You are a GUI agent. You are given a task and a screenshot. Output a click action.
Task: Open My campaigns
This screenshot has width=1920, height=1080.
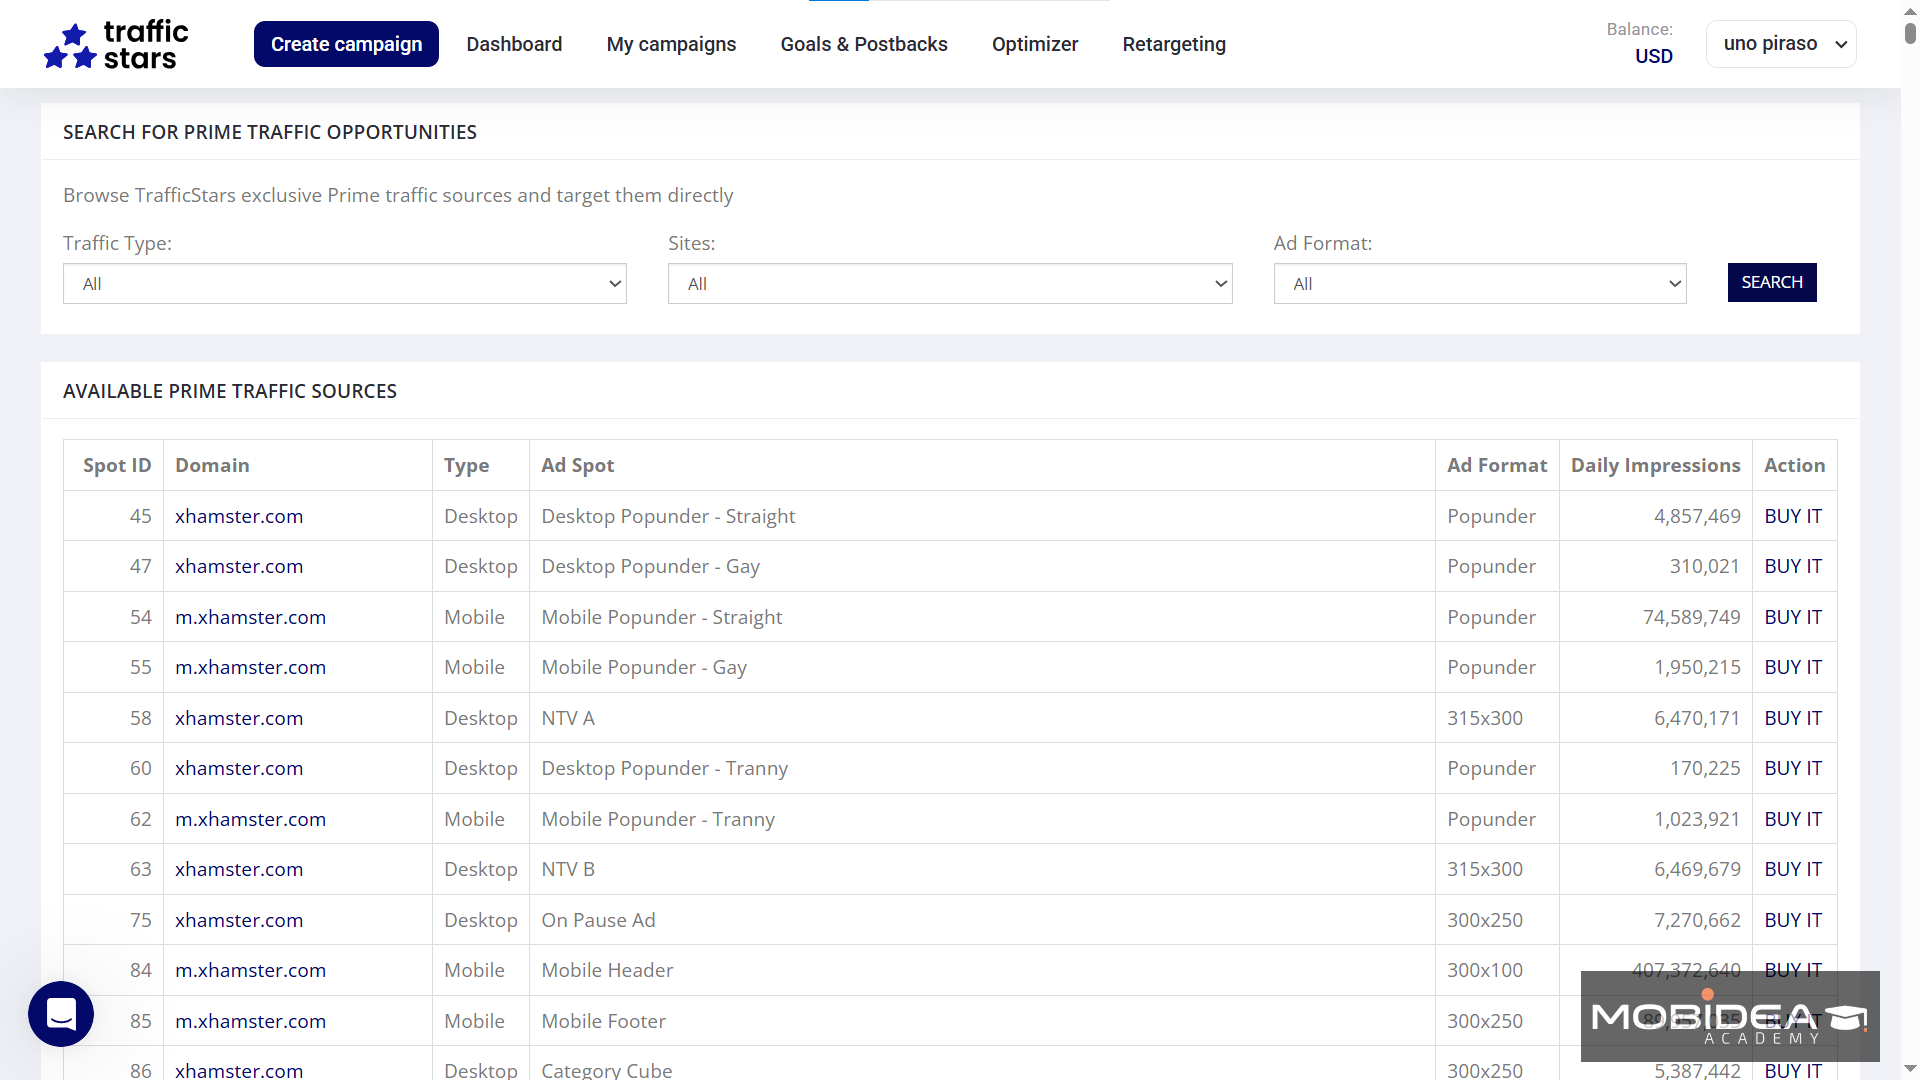pyautogui.click(x=671, y=44)
